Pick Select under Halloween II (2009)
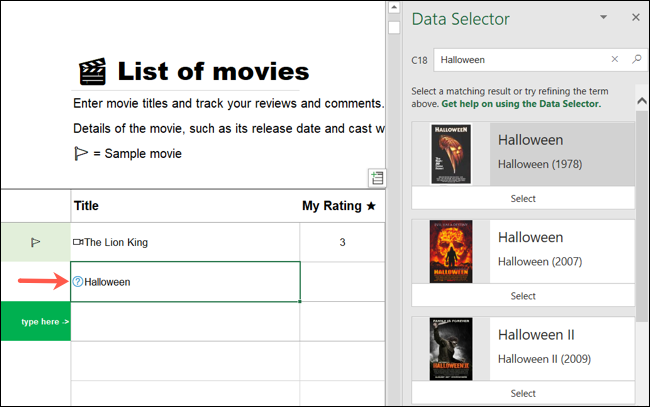 [x=523, y=393]
